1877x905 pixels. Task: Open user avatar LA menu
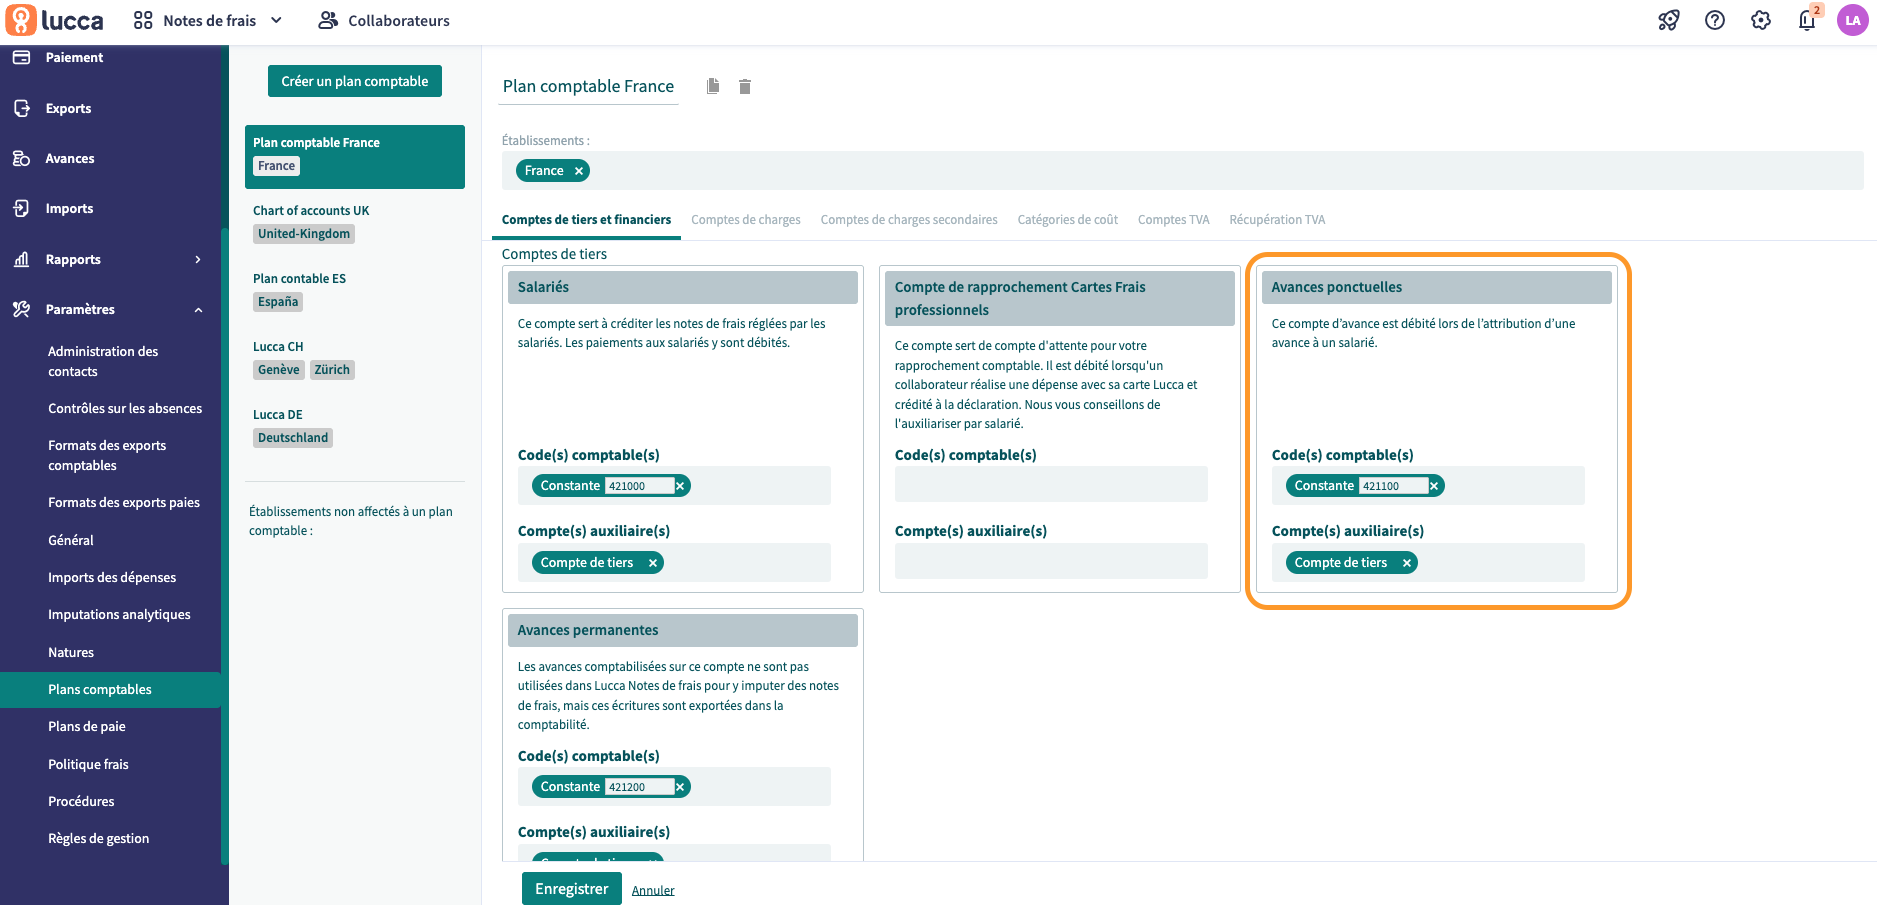coord(1852,20)
